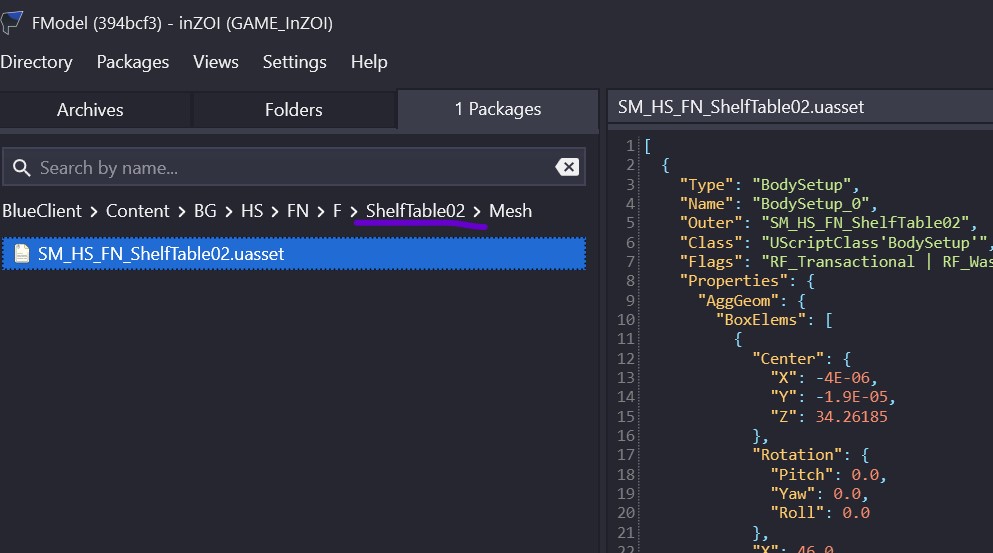This screenshot has height=553, width=993.
Task: Open the Help menu
Action: pyautogui.click(x=369, y=62)
